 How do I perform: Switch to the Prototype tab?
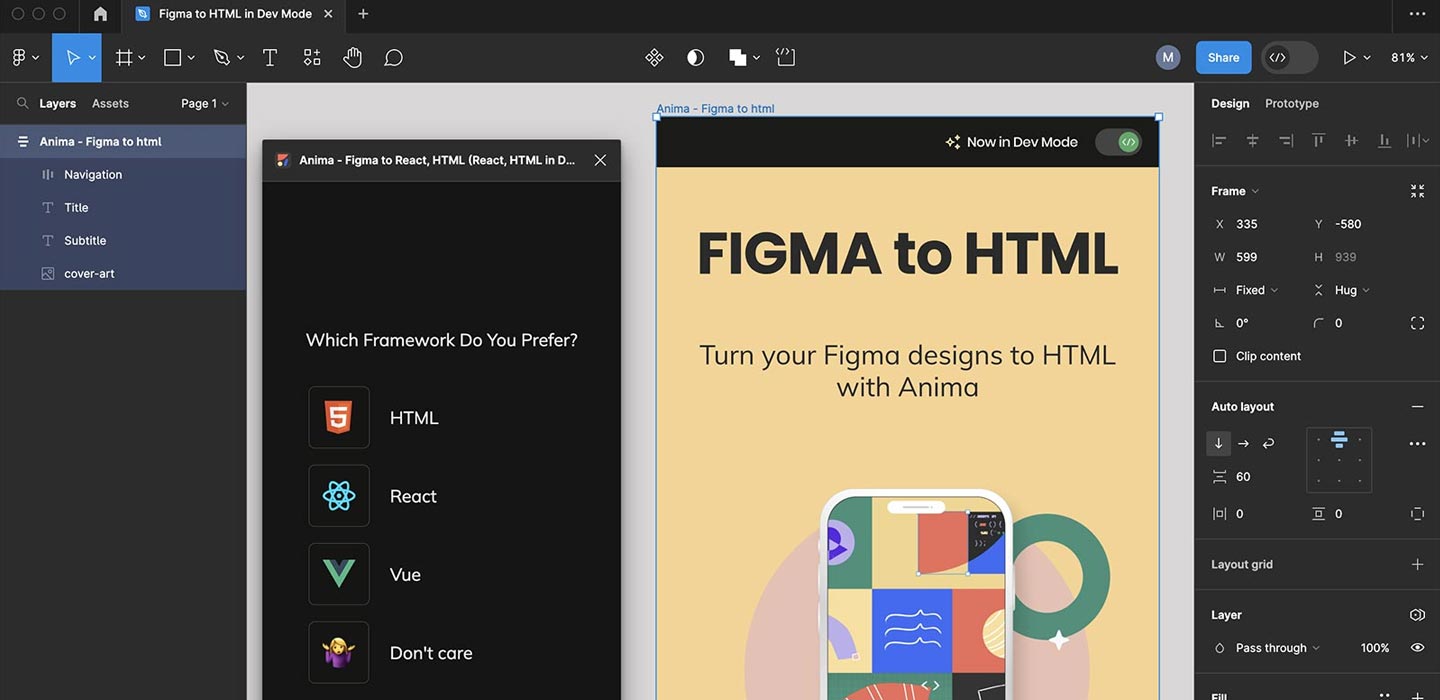click(x=1291, y=103)
